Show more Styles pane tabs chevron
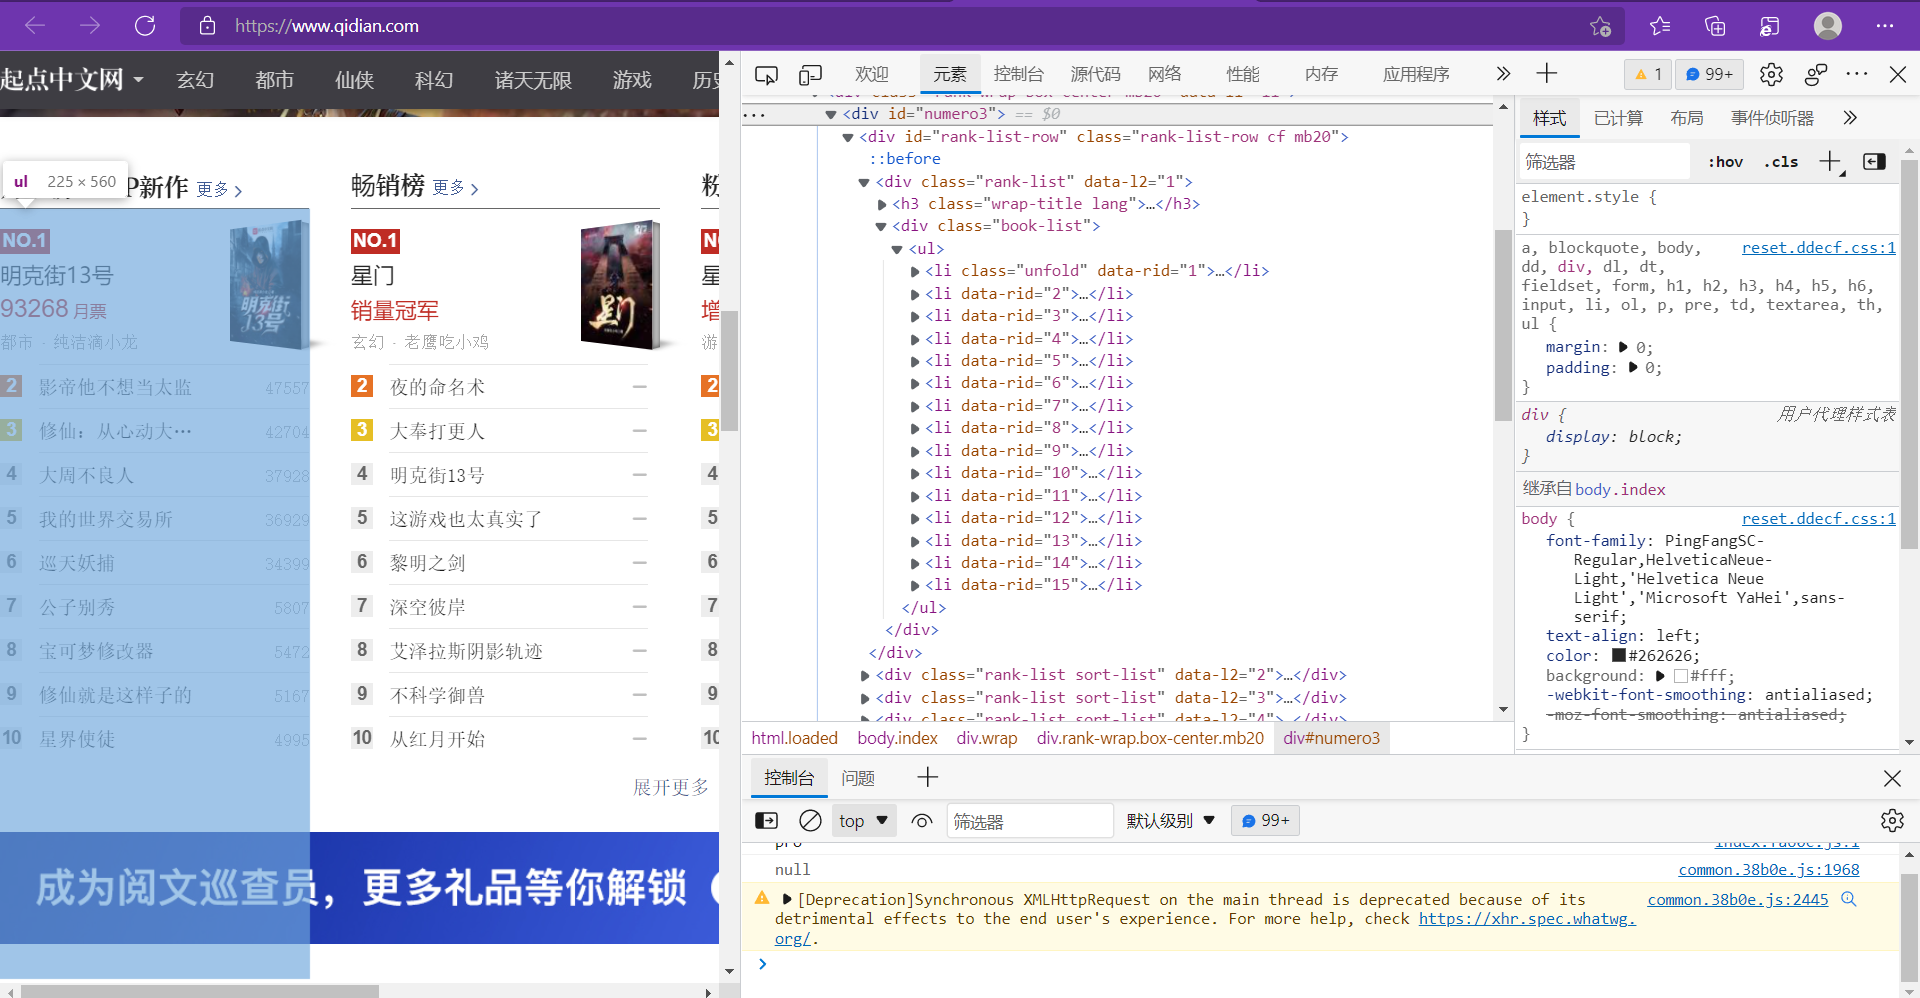 tap(1850, 118)
